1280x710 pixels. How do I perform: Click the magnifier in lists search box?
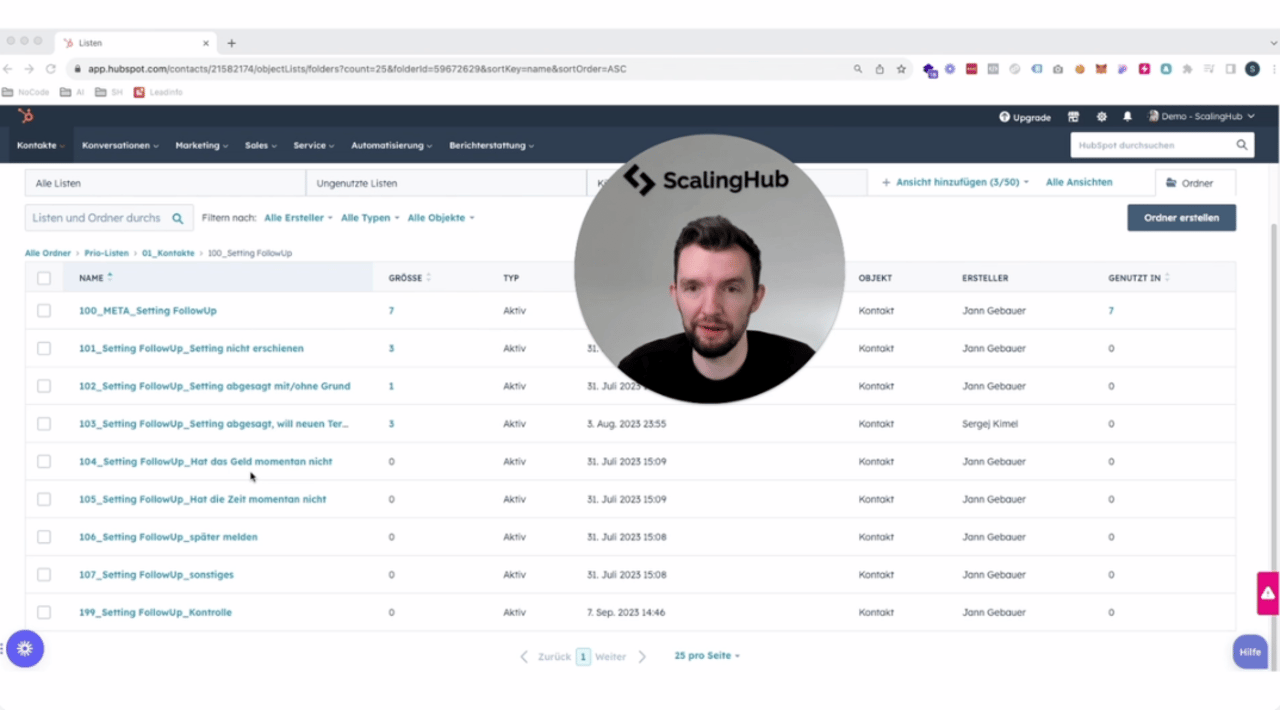(x=178, y=218)
